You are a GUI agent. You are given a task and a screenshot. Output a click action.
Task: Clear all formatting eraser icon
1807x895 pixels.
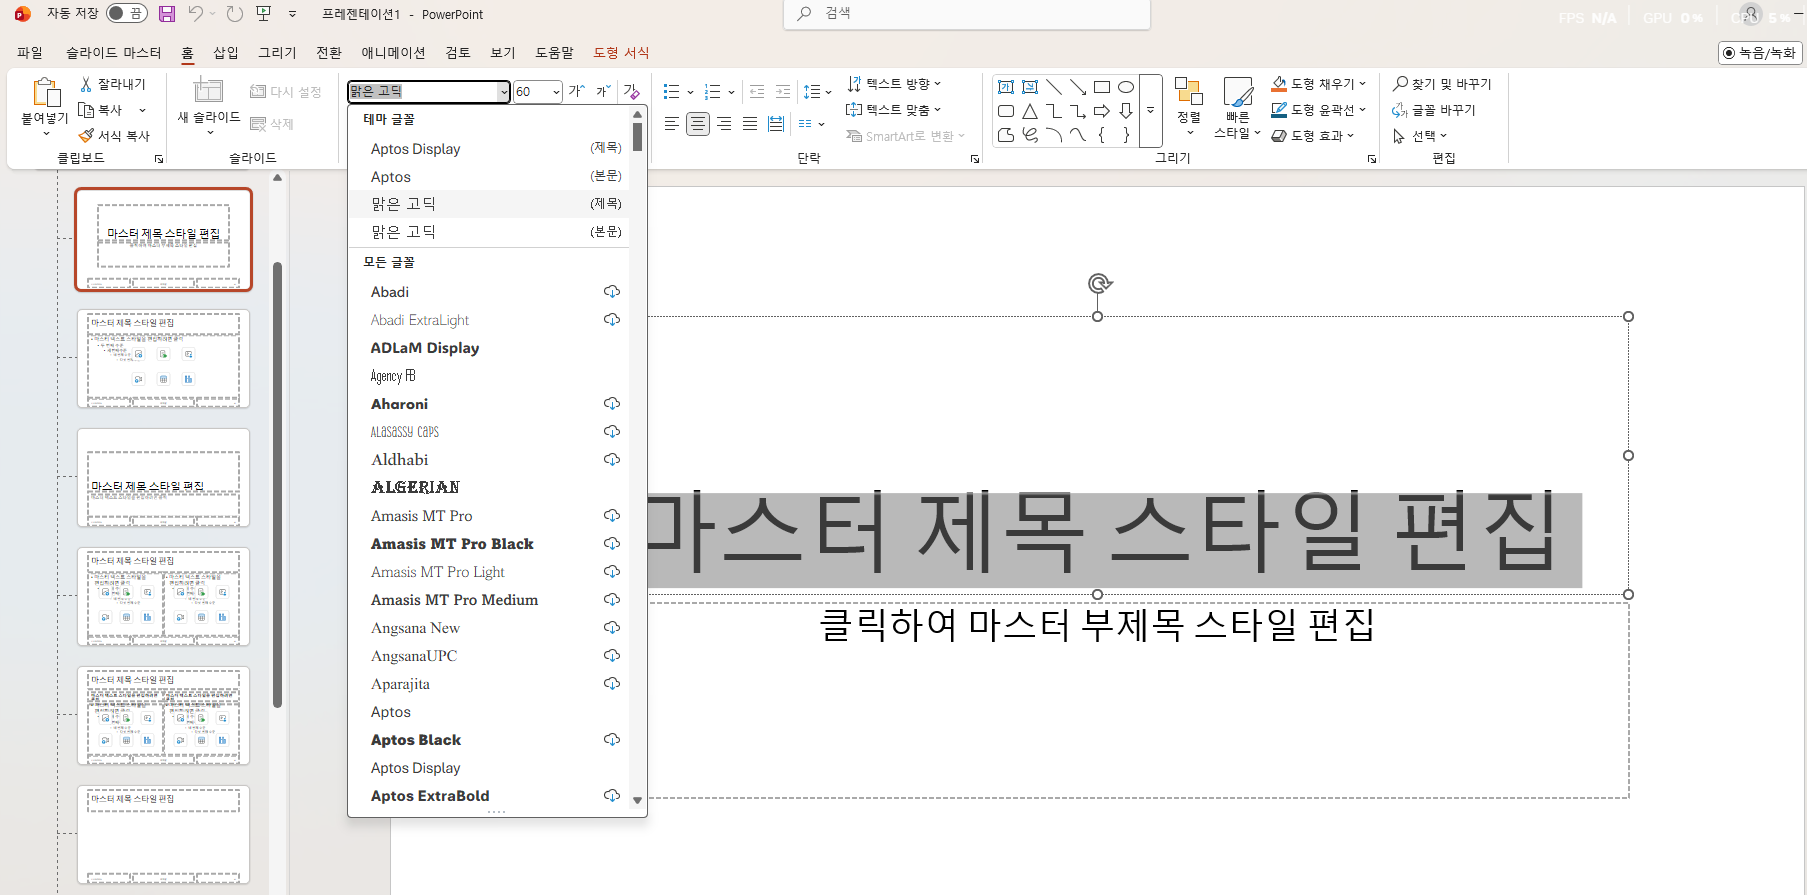[631, 91]
